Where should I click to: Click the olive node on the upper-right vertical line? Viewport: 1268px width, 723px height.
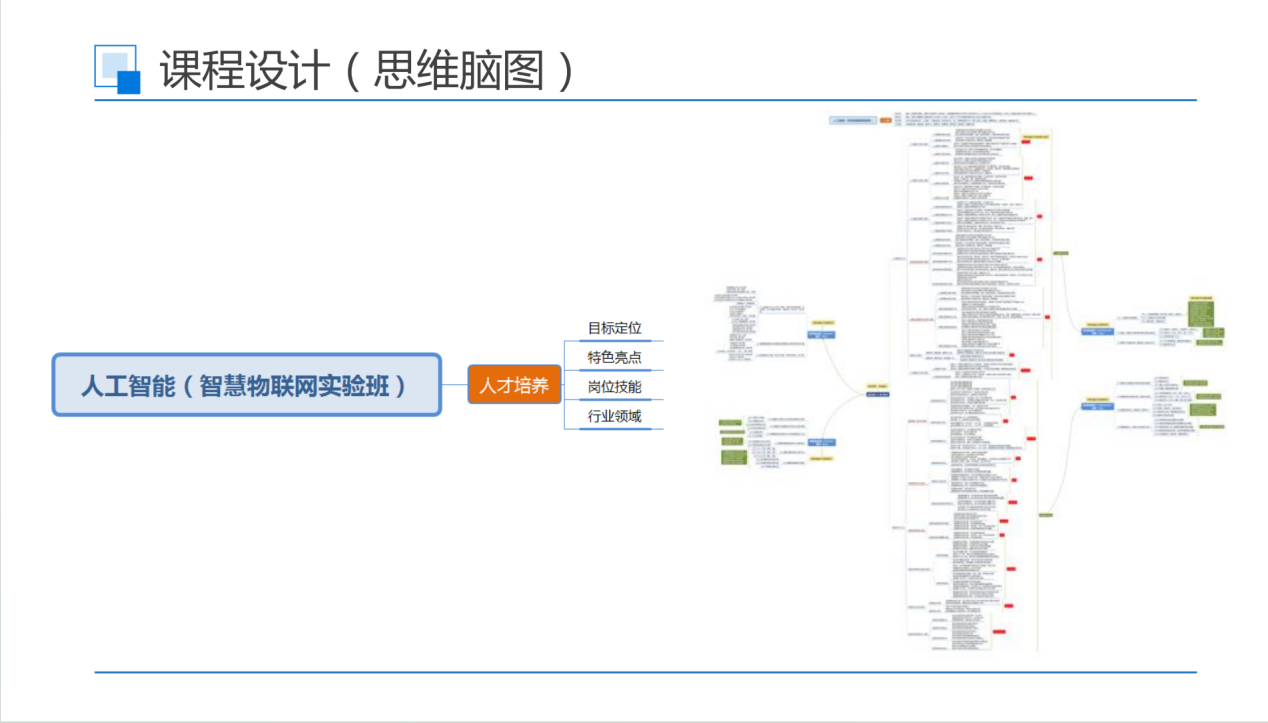(x=1061, y=254)
